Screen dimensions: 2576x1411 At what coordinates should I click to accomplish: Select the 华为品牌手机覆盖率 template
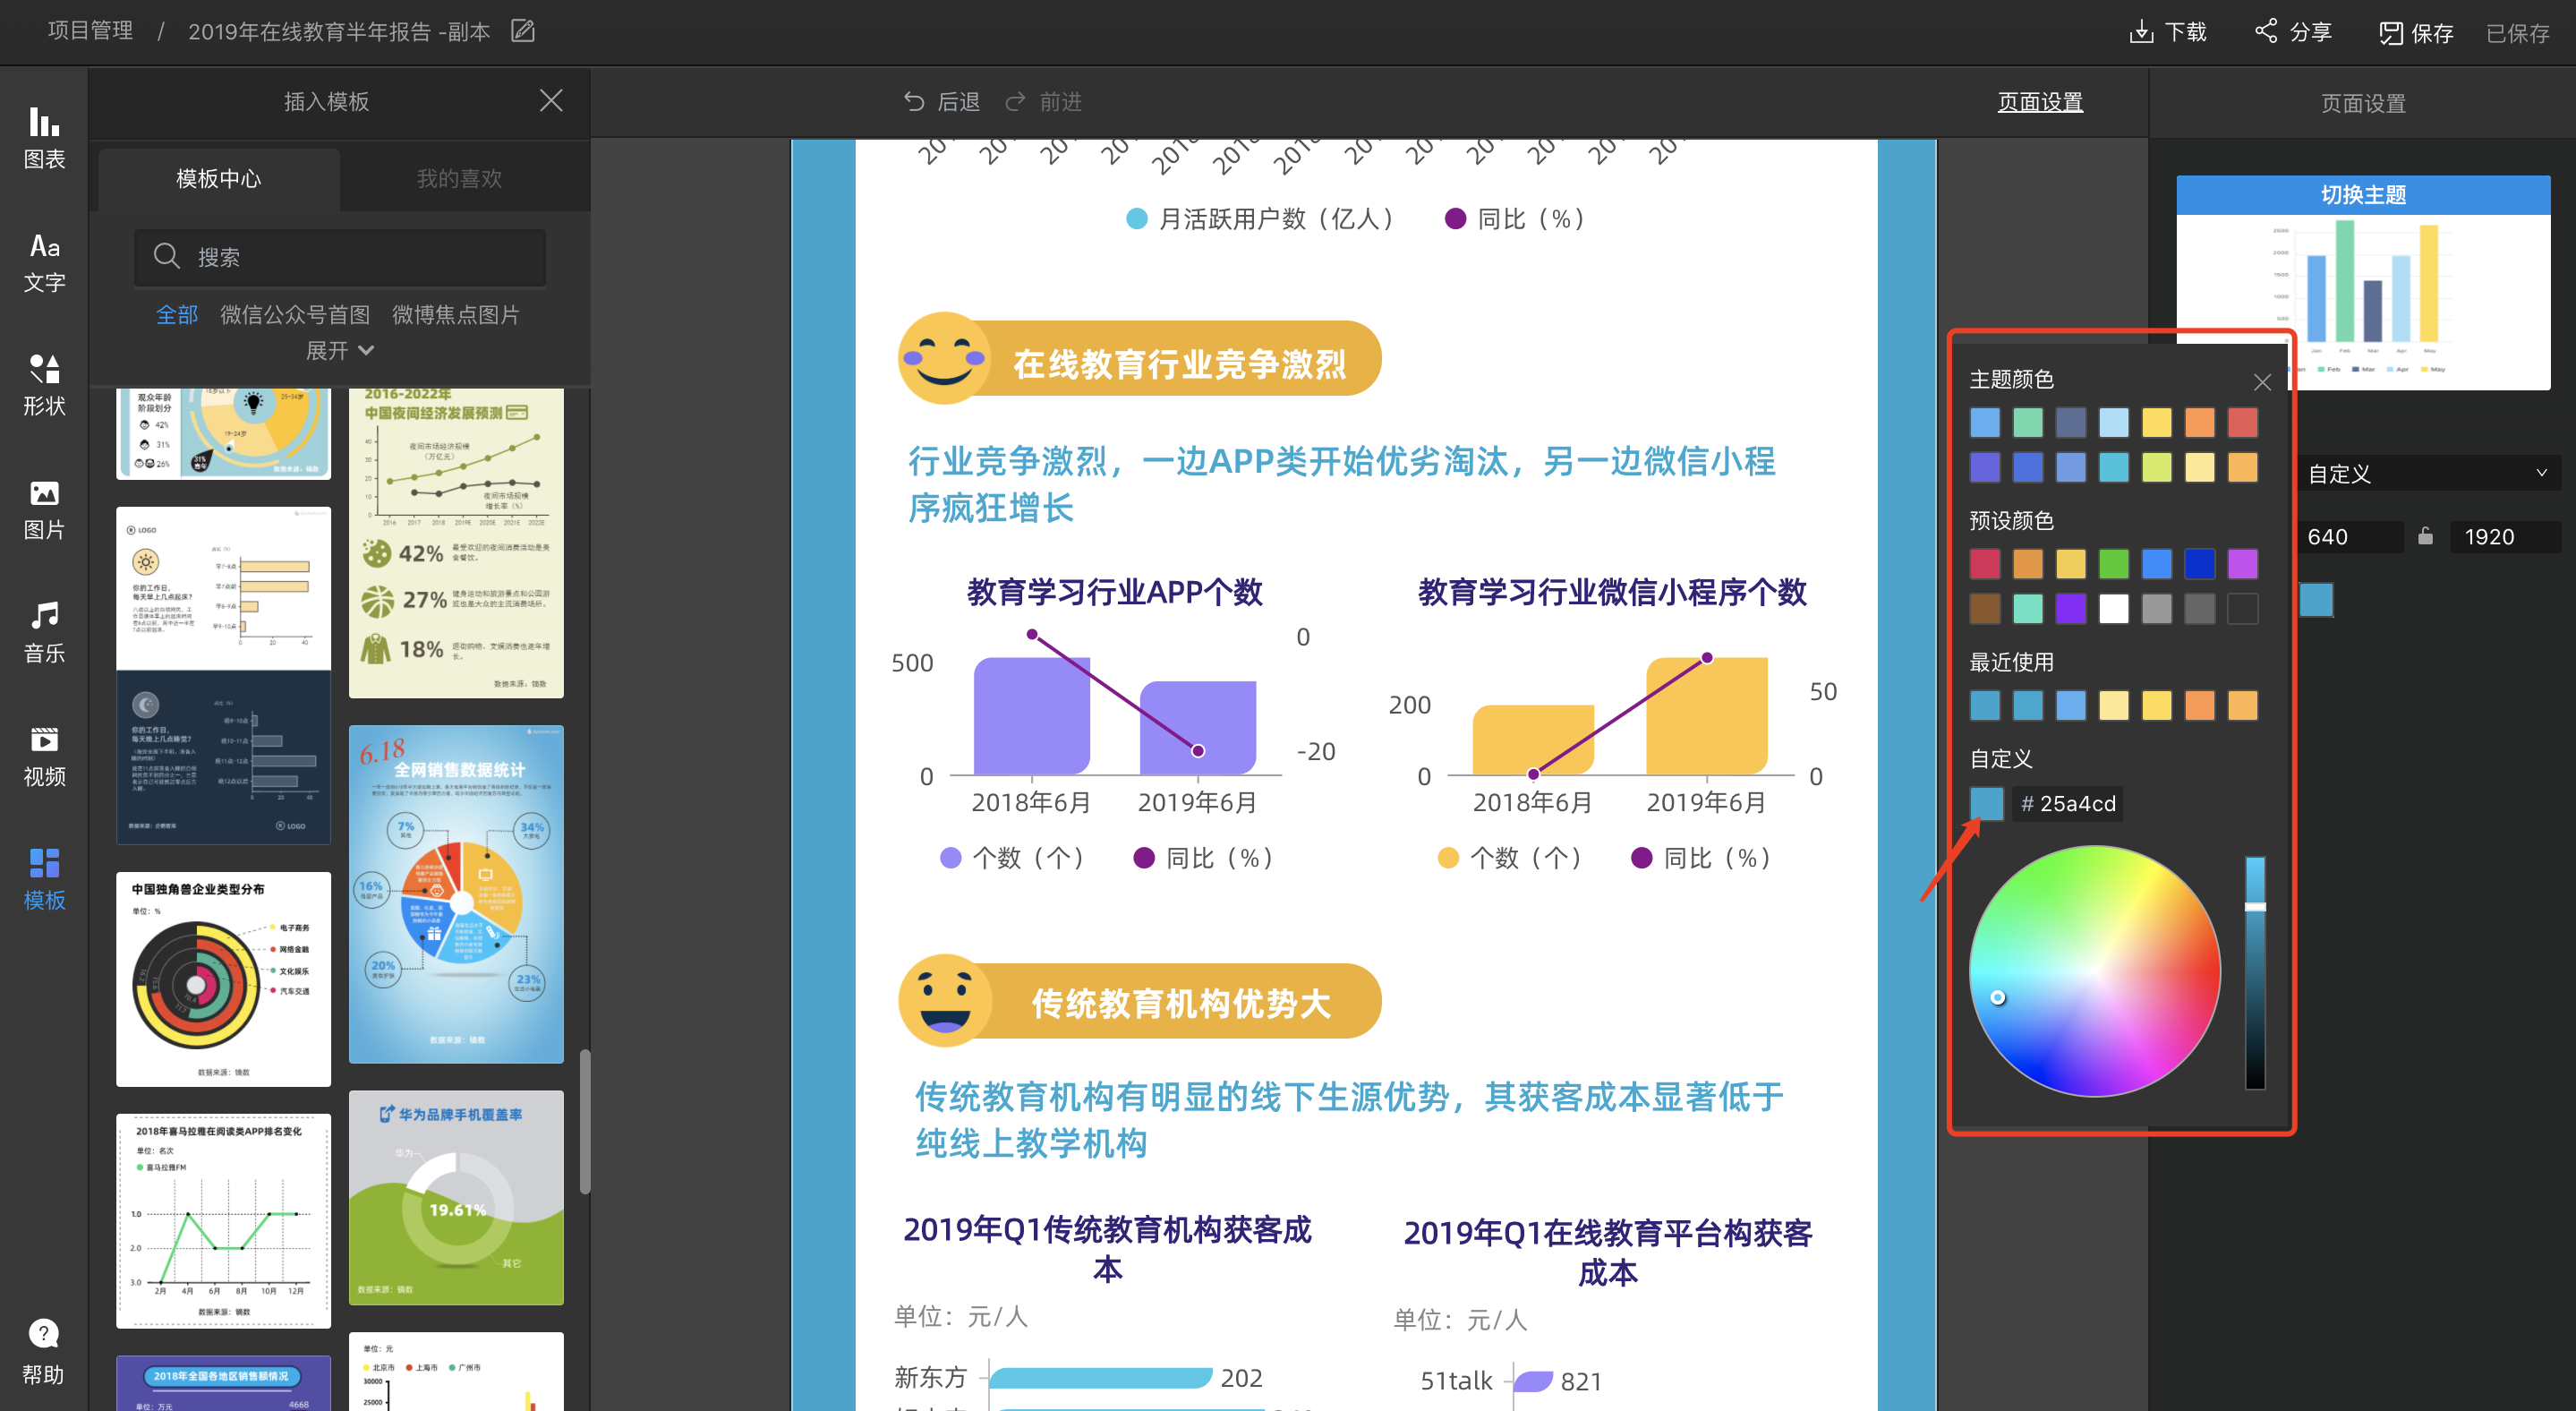click(x=456, y=1197)
